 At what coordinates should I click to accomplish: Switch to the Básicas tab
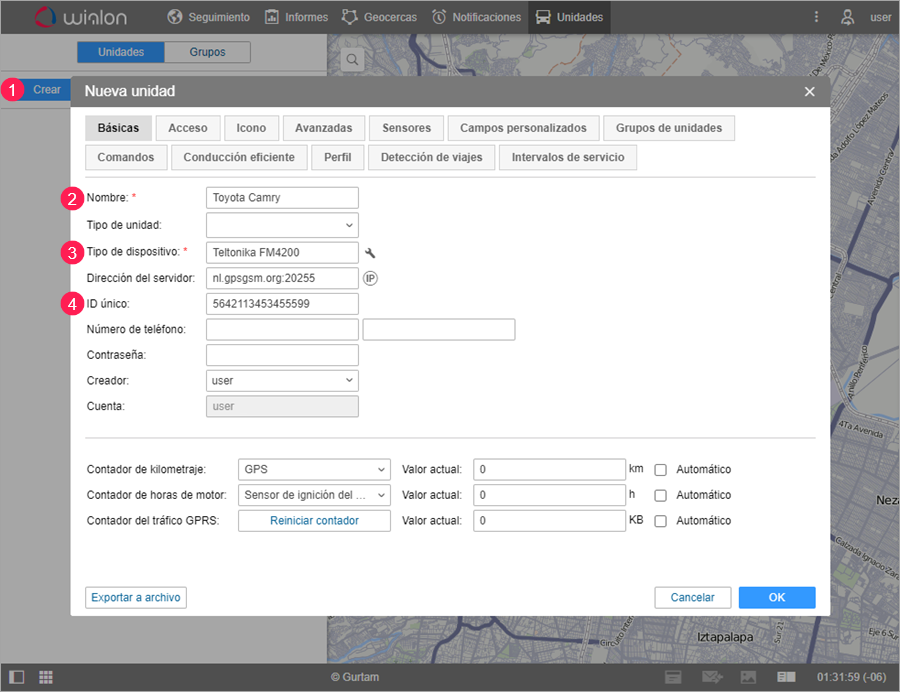pyautogui.click(x=118, y=128)
